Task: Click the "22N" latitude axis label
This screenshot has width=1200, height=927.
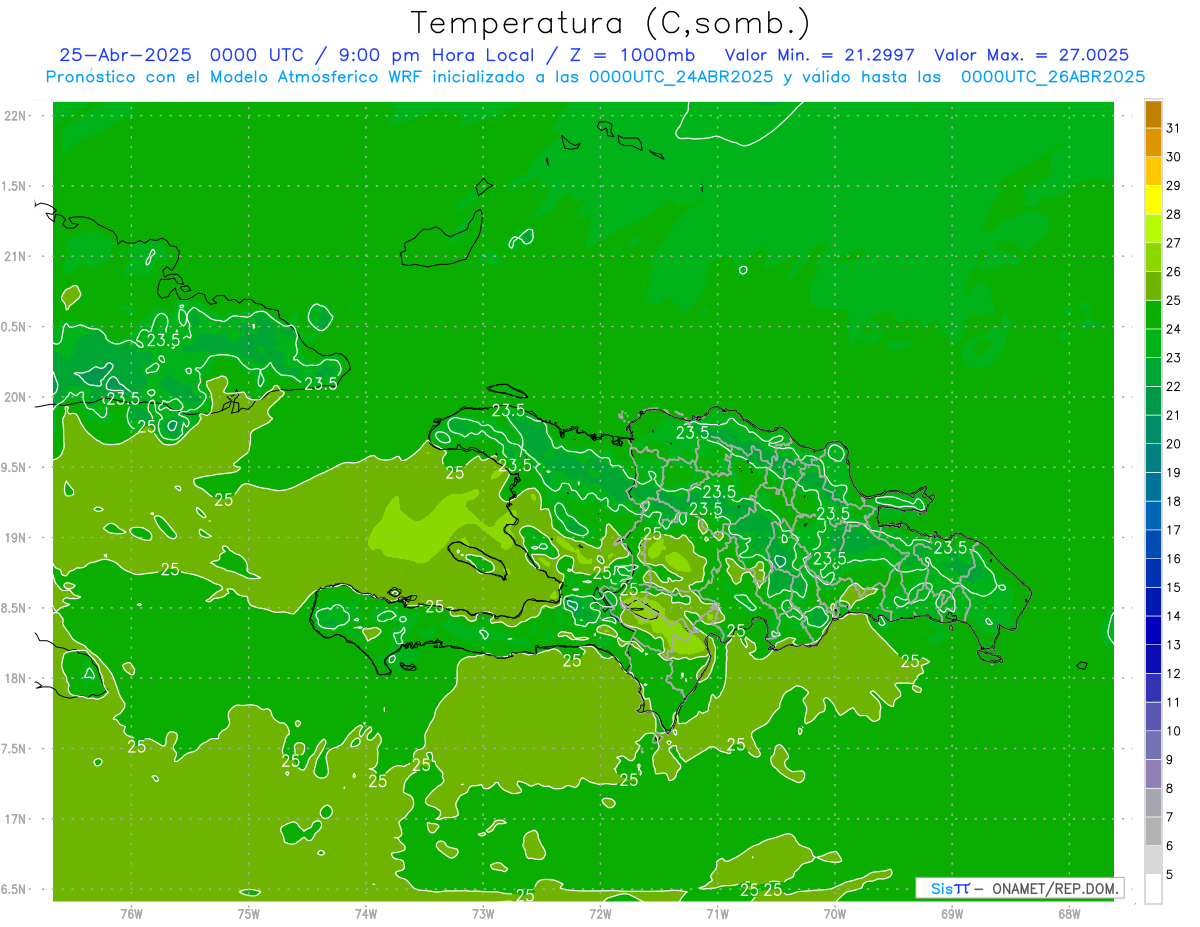Action: pyautogui.click(x=16, y=115)
